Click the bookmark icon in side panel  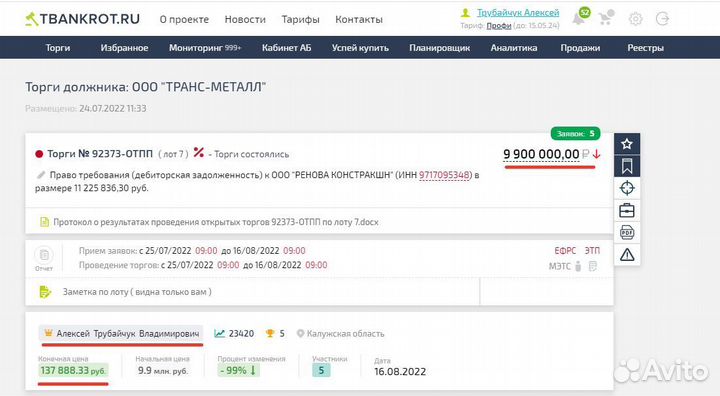pos(627,166)
